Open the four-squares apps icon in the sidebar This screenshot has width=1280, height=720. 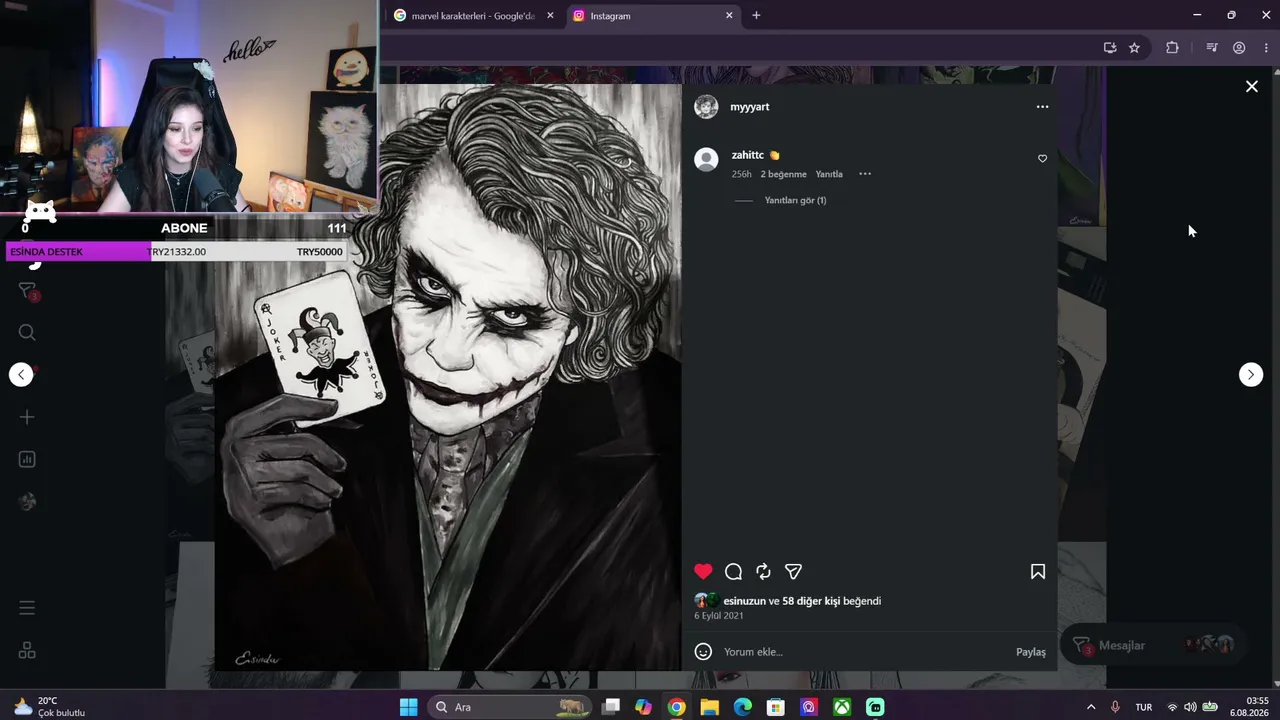(x=27, y=650)
